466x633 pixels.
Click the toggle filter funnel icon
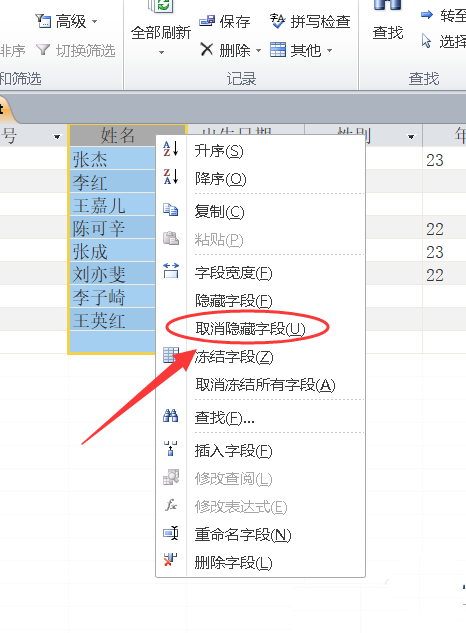(x=43, y=50)
